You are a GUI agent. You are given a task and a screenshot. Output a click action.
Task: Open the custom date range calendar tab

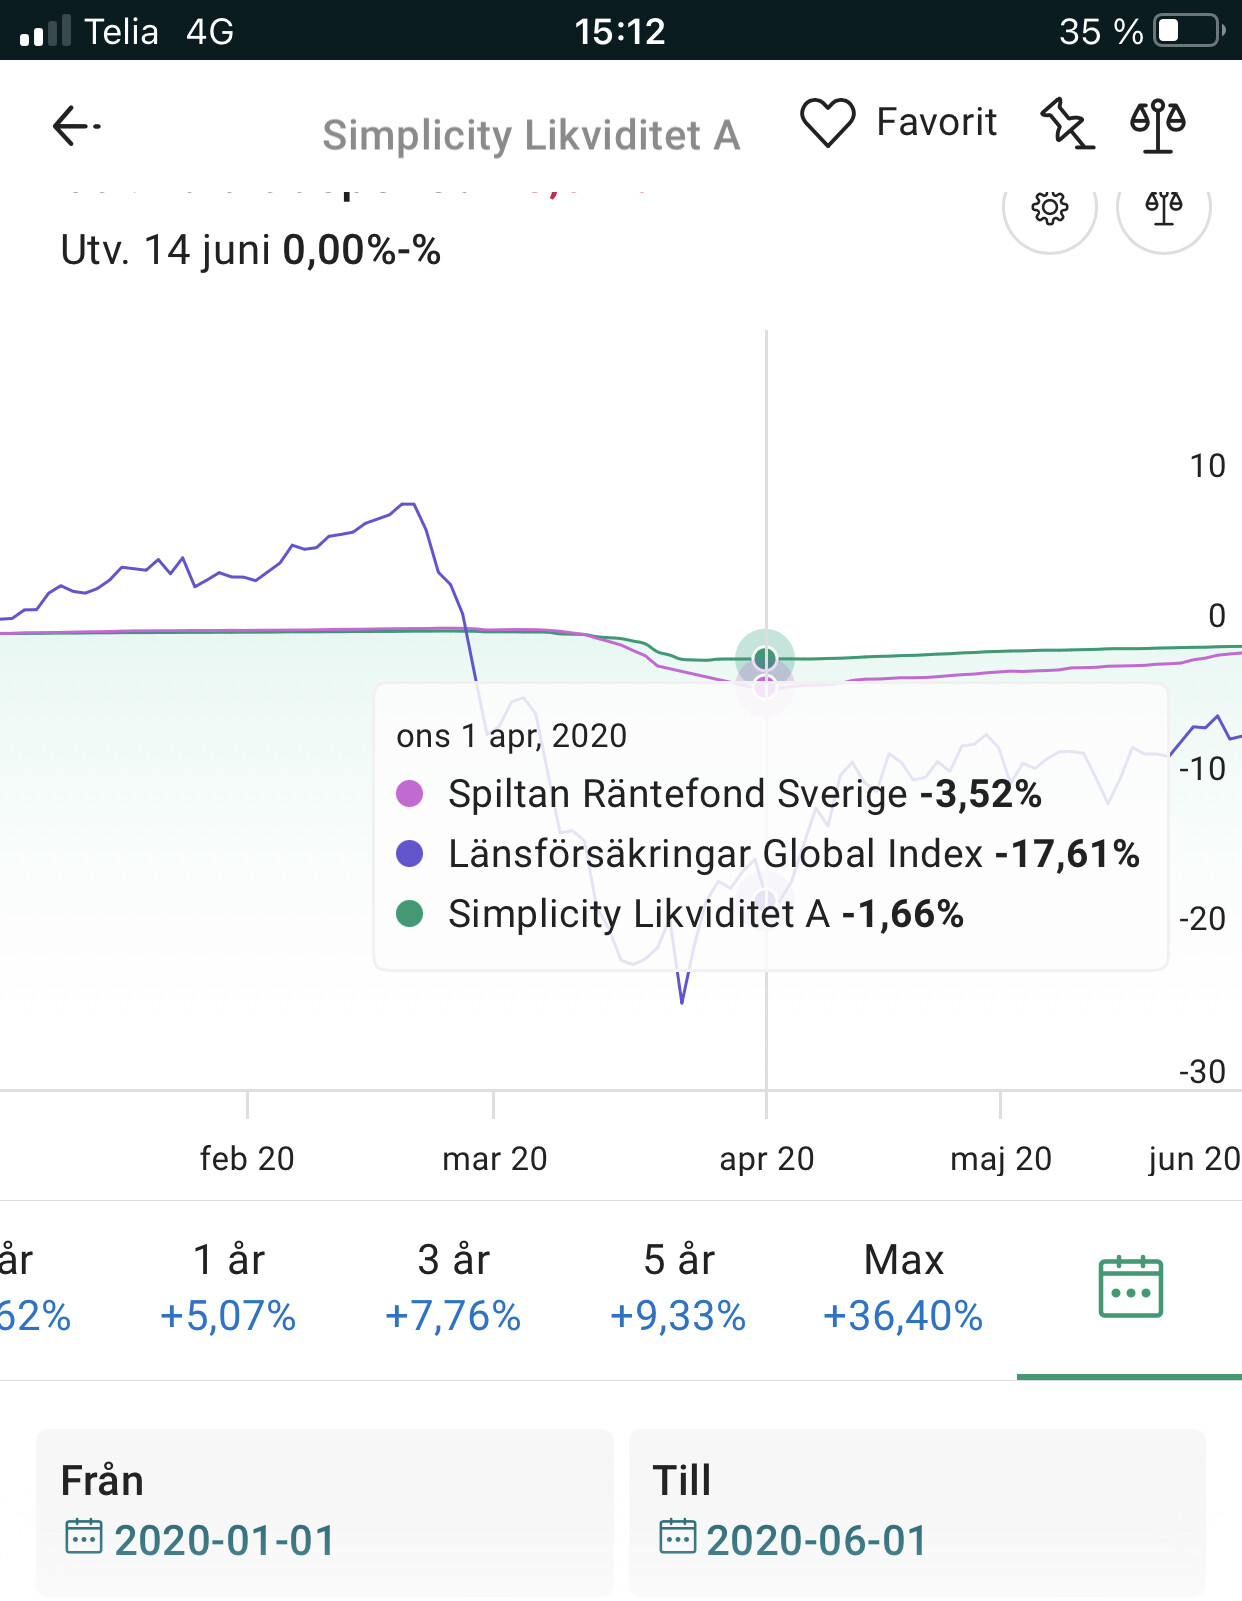(x=1130, y=1288)
